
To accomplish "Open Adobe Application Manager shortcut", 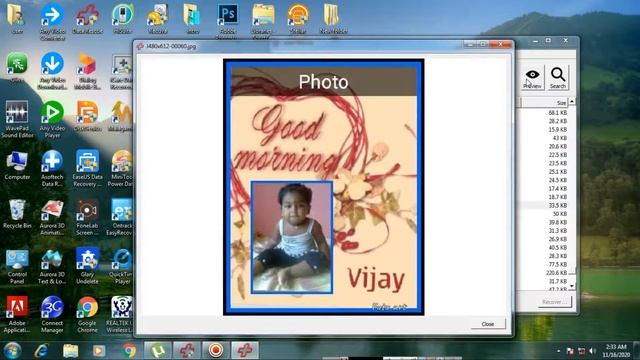I will 17,314.
